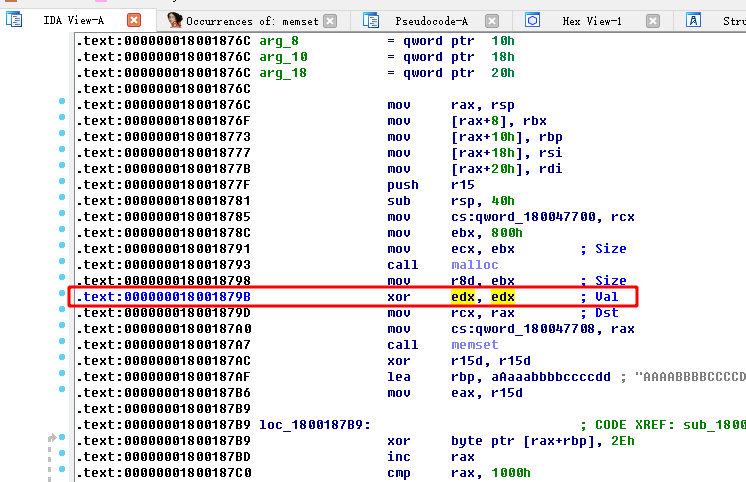Click first highlighted edx operand in xor

(463, 297)
